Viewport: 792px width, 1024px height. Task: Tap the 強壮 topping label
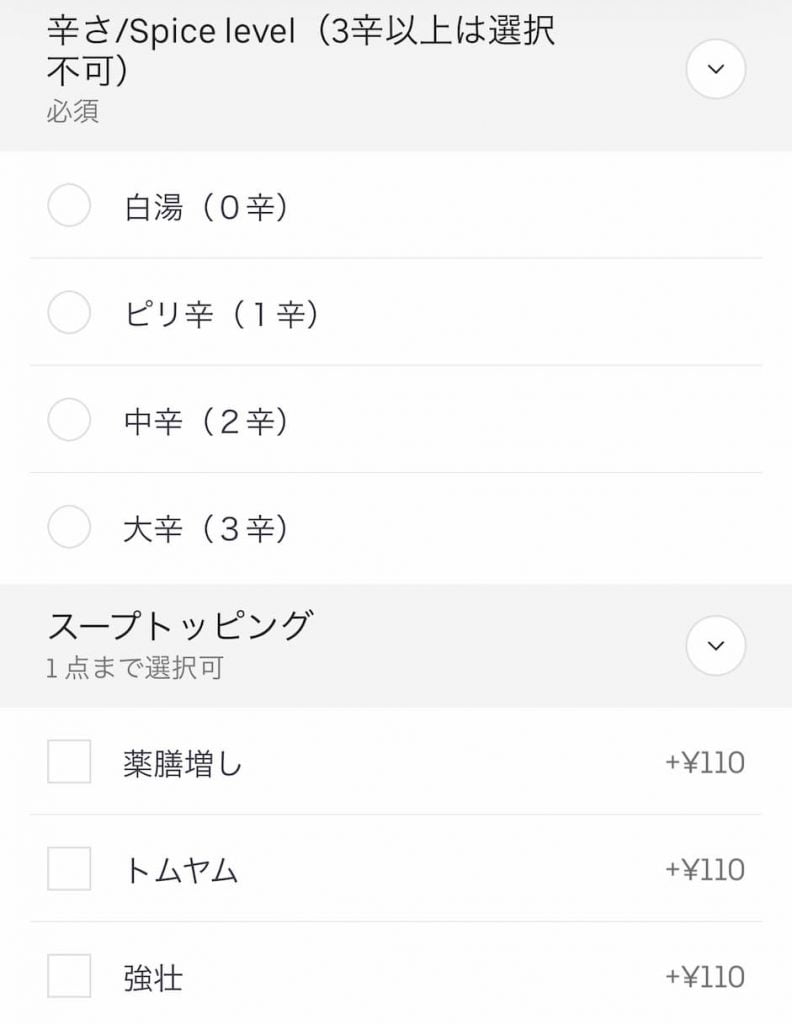(153, 977)
